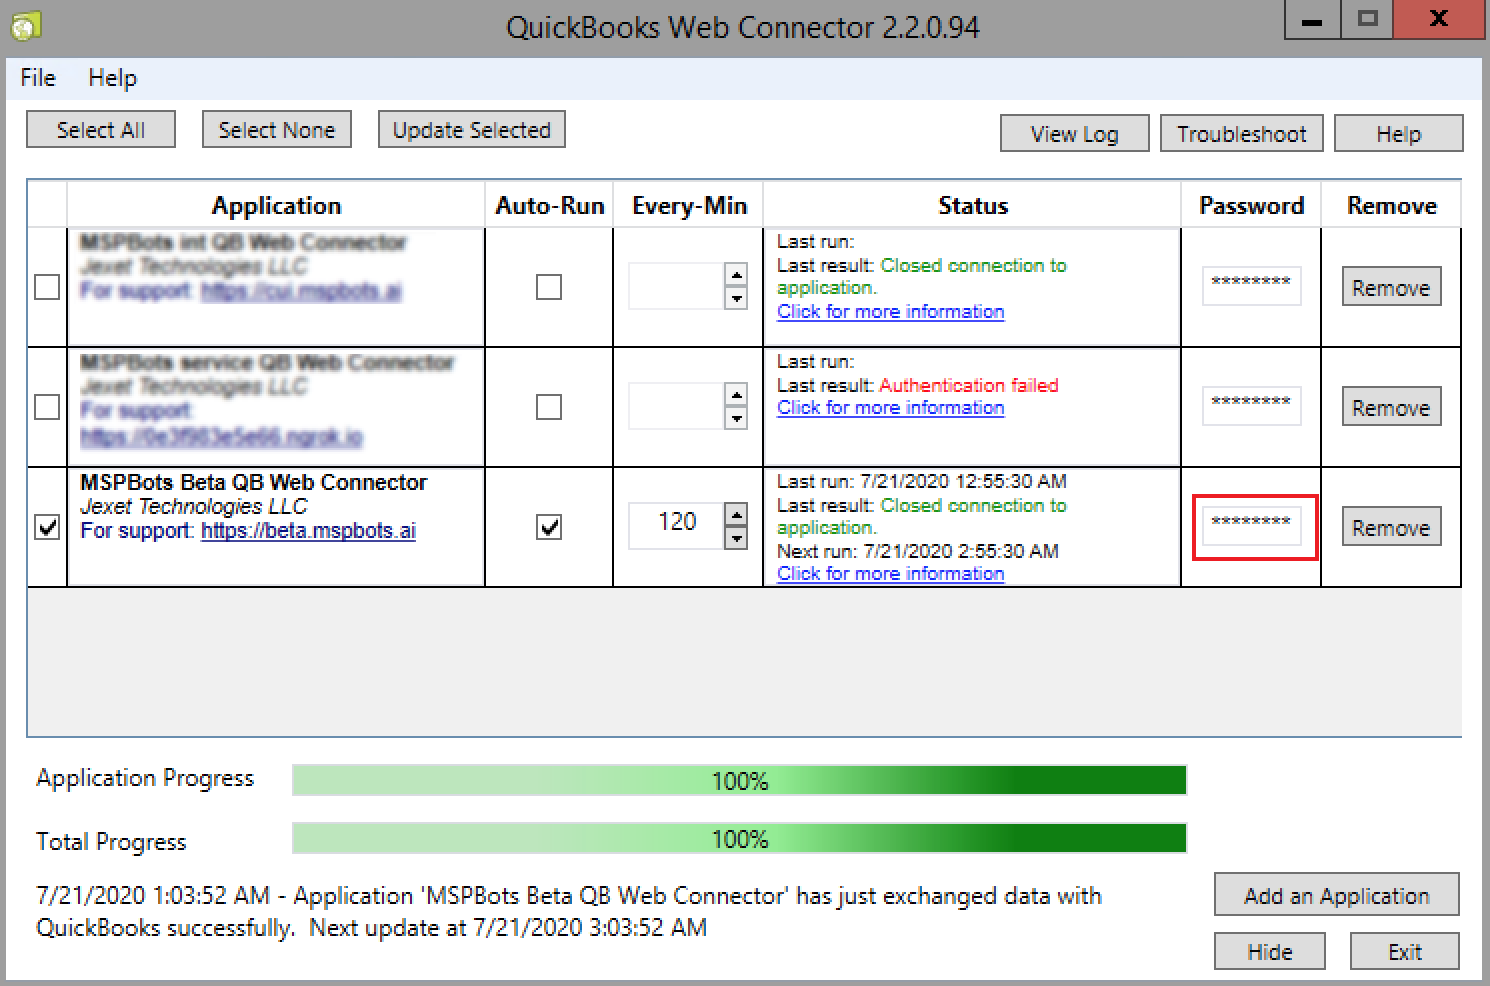Open 'Click for more information' under Closed connection, first row
Viewport: 1490px width, 986px height.
891,311
